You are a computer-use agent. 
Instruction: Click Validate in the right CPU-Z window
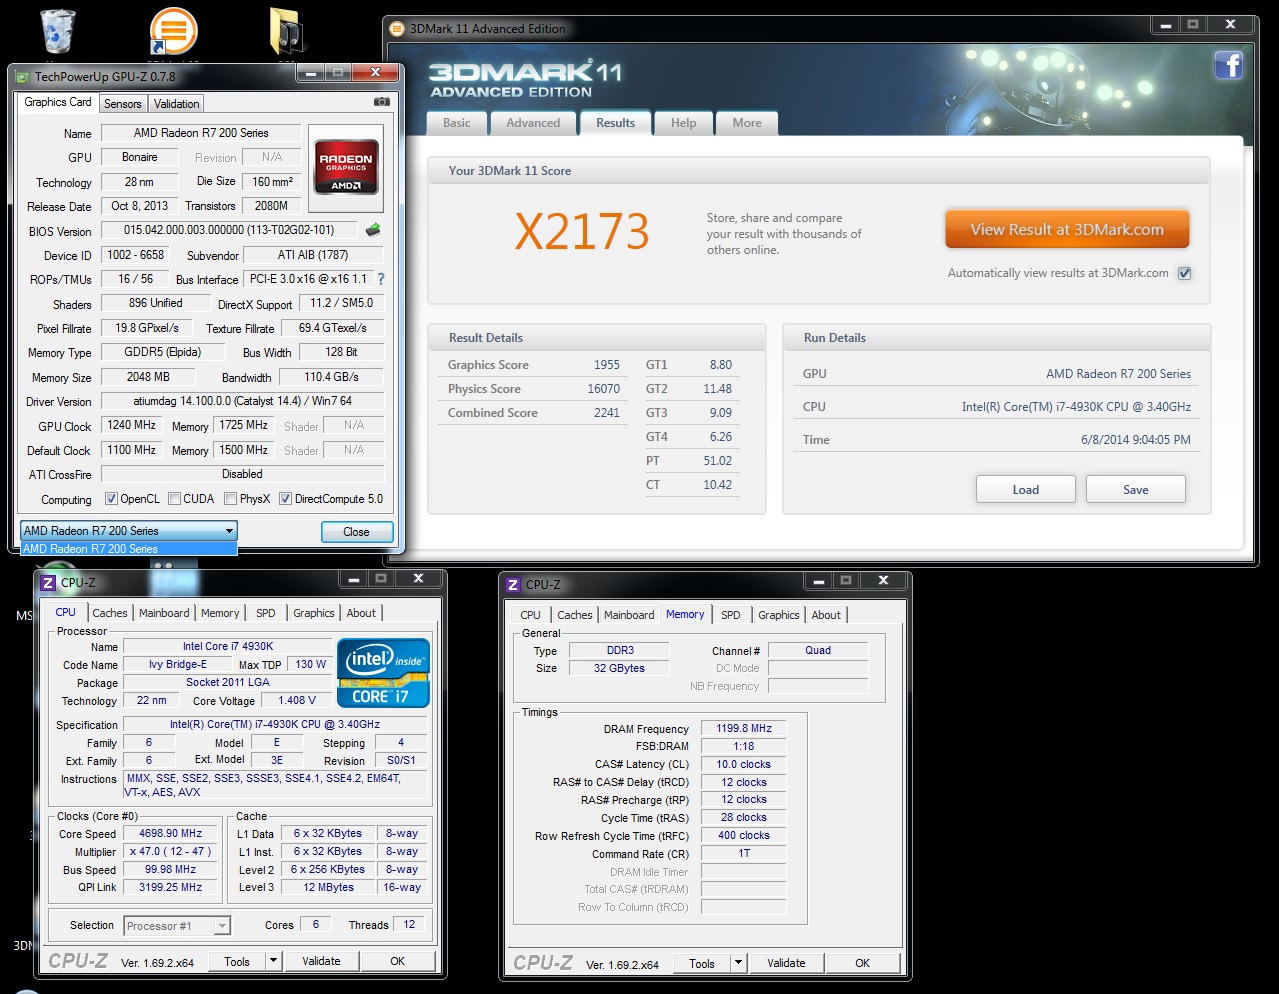pyautogui.click(x=786, y=963)
